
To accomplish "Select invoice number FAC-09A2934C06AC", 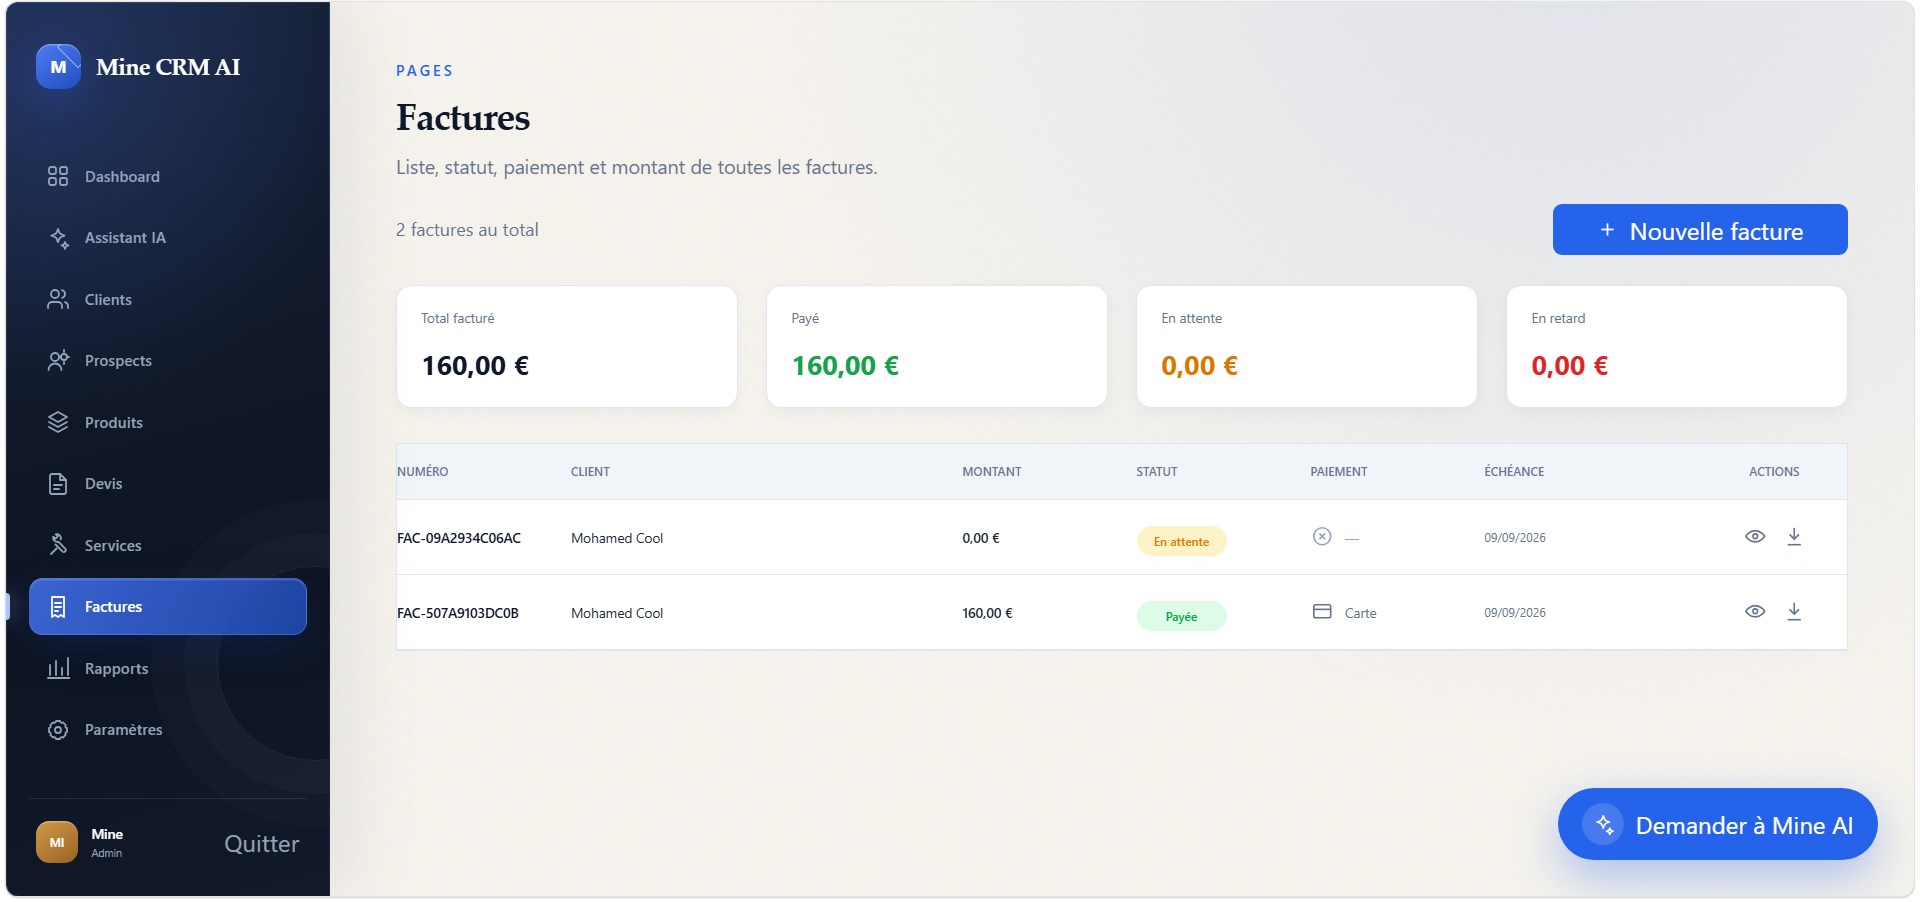I will coord(459,538).
